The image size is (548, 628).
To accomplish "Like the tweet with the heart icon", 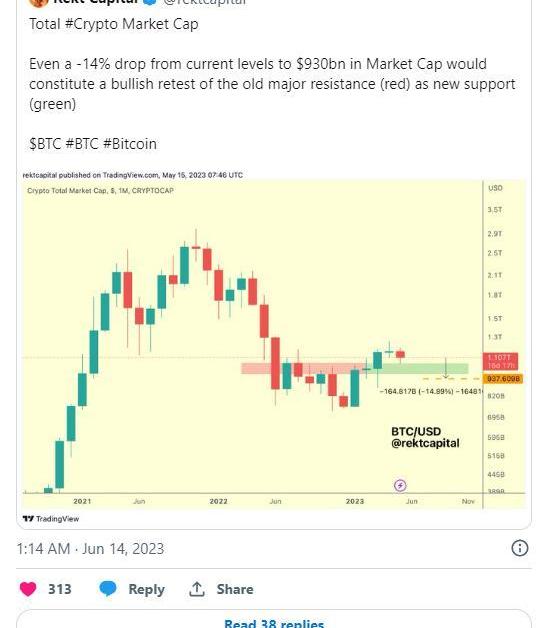I will (28, 589).
